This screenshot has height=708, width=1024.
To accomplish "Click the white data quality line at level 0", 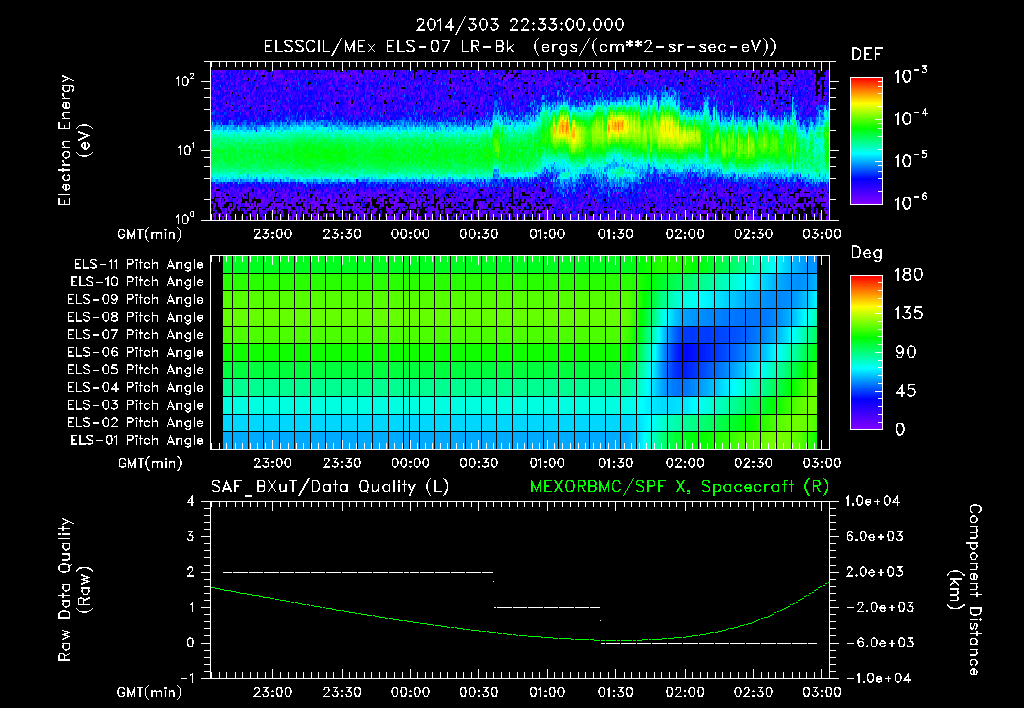I will coord(709,643).
